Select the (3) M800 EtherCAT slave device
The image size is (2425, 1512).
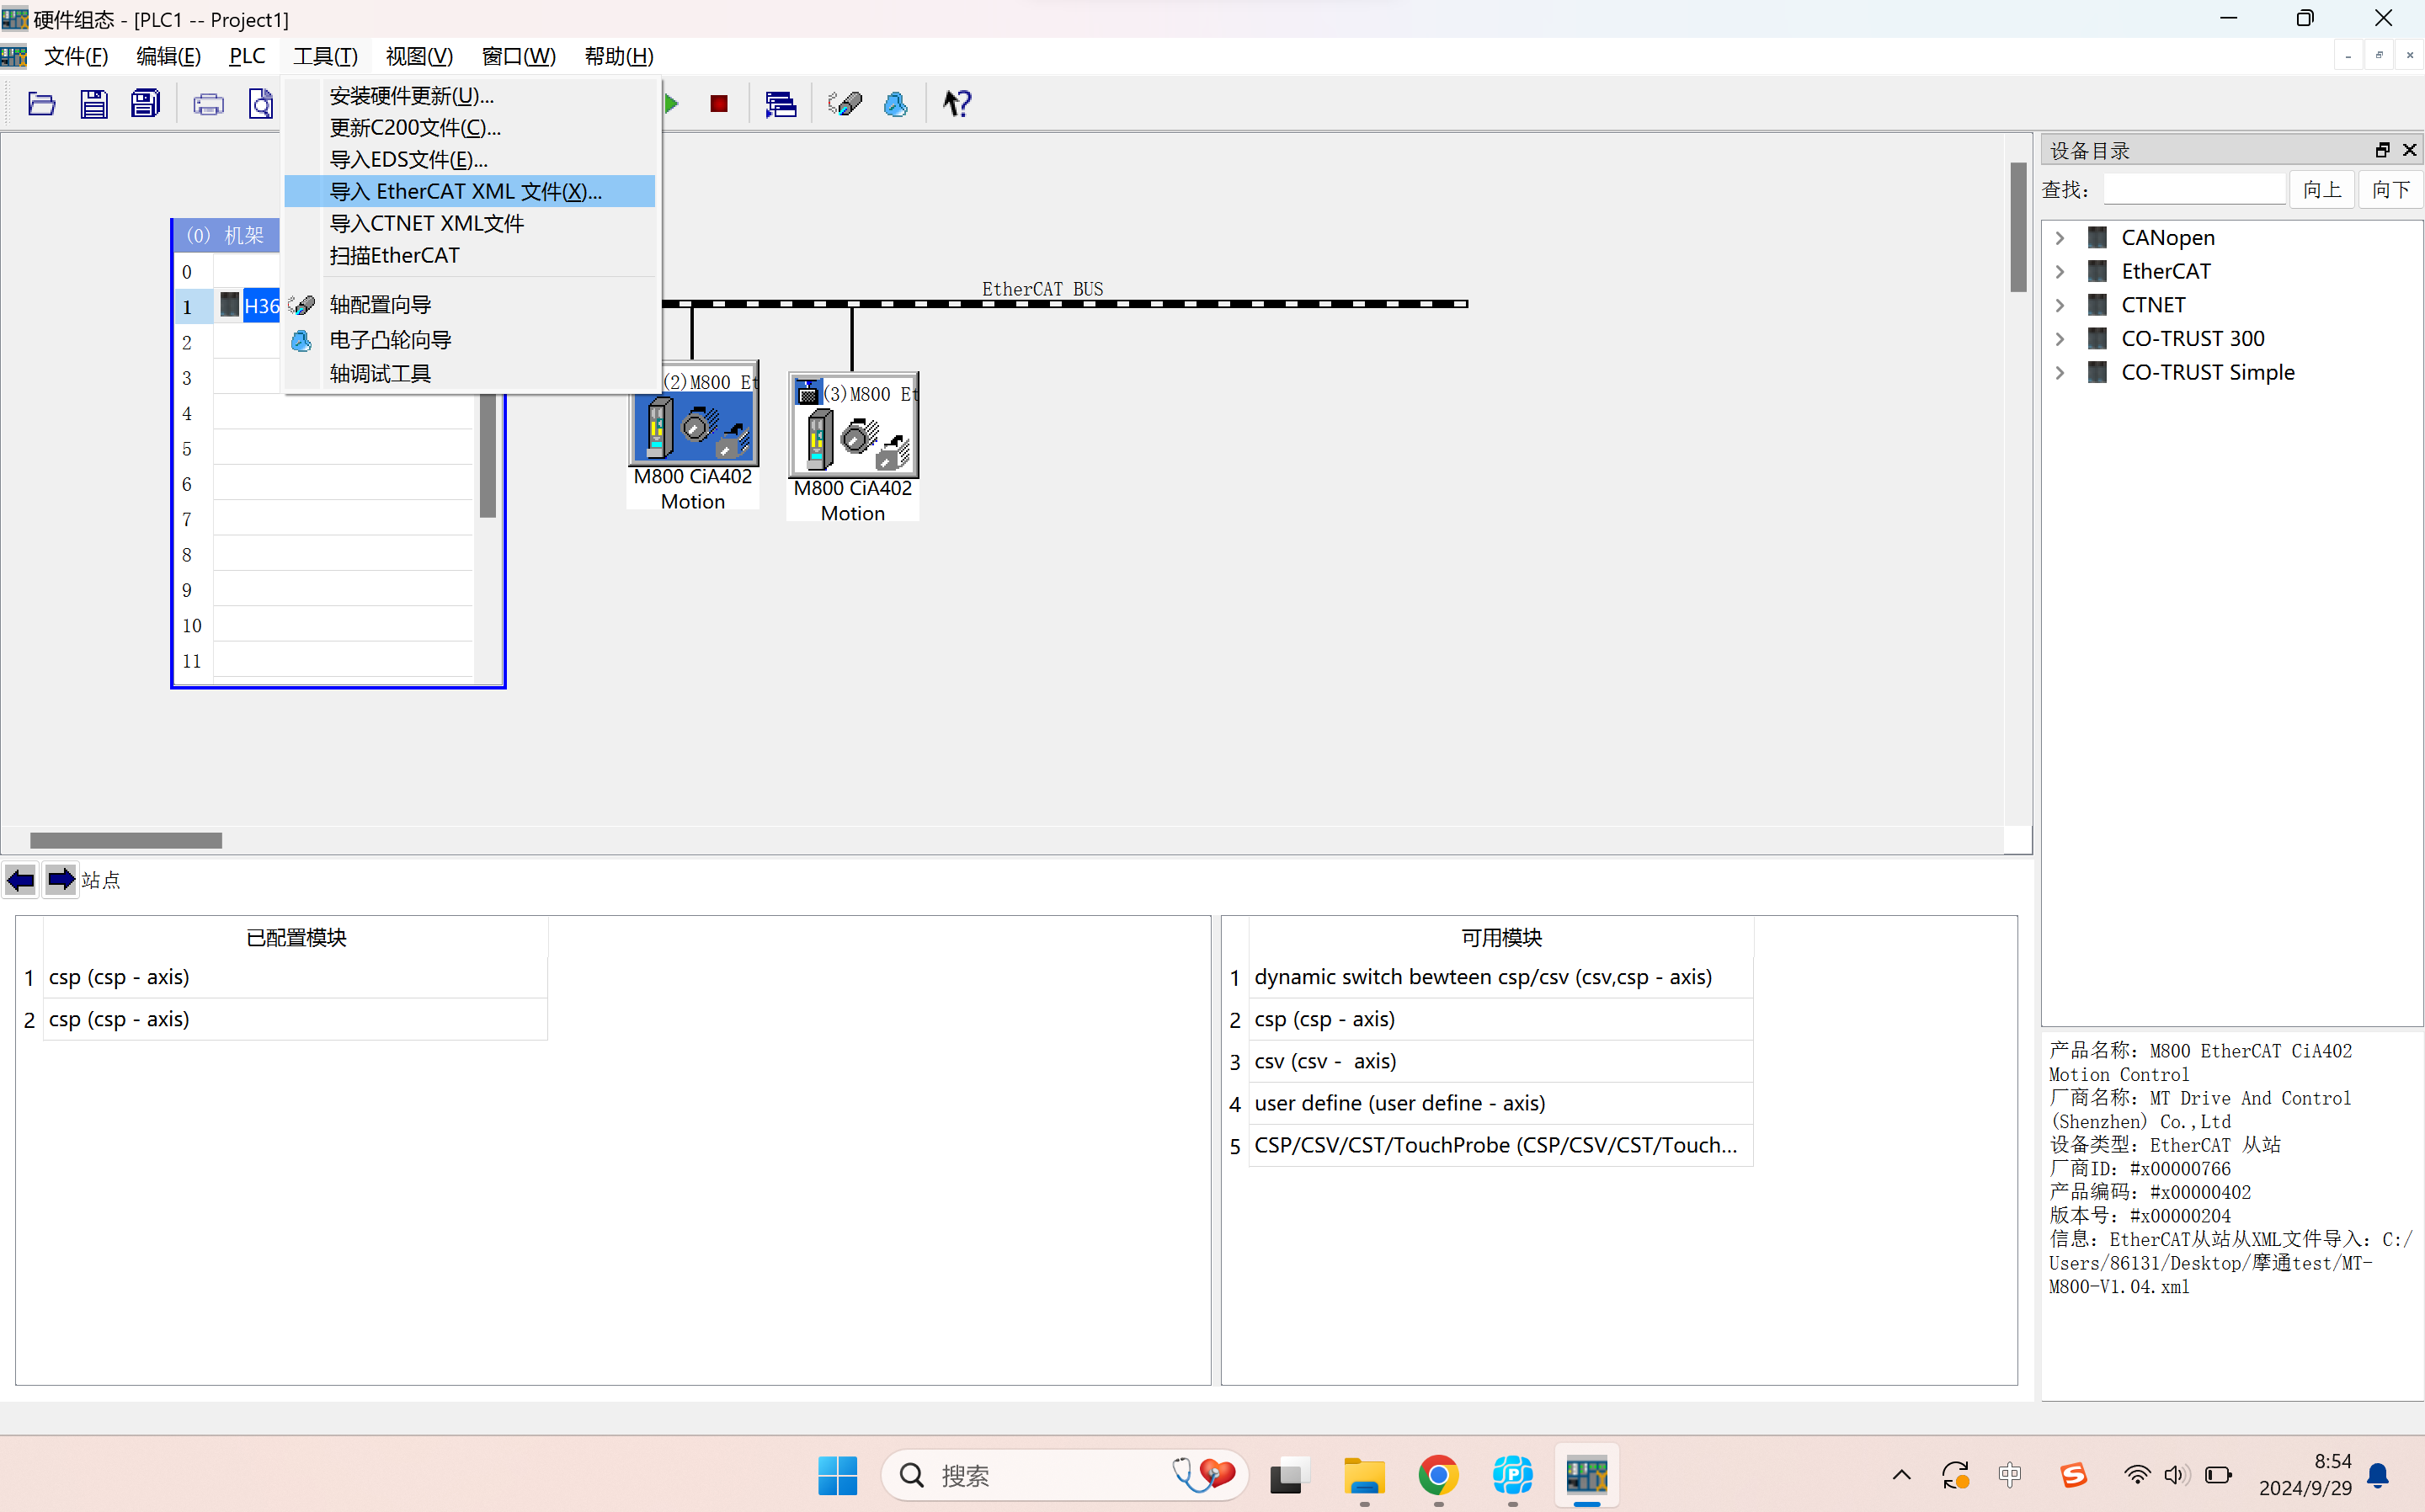pyautogui.click(x=853, y=446)
